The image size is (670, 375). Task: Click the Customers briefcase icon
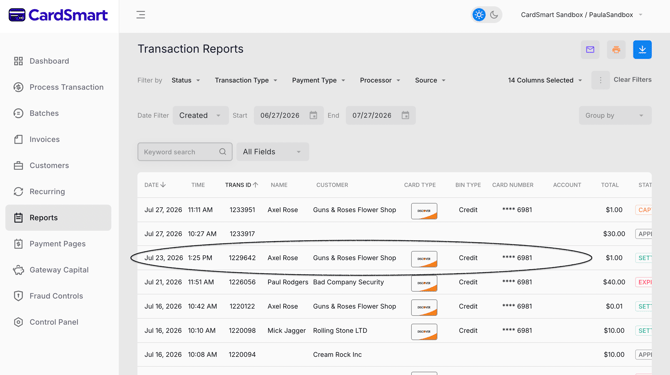tap(18, 165)
